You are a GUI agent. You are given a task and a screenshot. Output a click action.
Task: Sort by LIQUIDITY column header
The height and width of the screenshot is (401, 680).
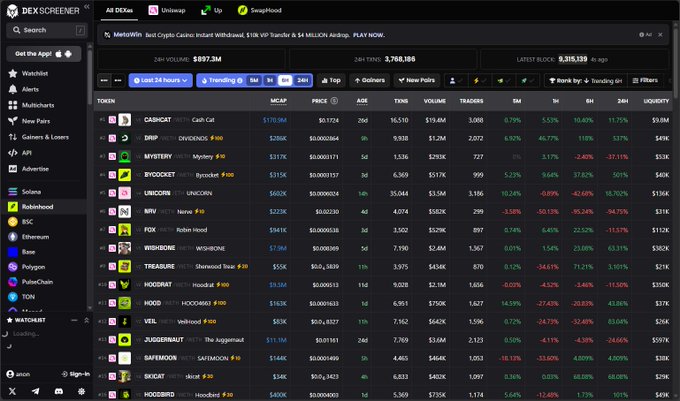[656, 101]
